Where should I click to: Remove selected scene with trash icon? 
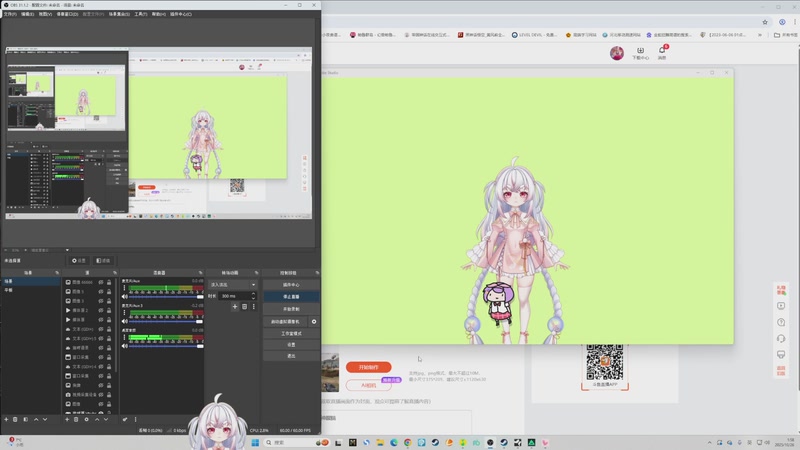click(15, 419)
